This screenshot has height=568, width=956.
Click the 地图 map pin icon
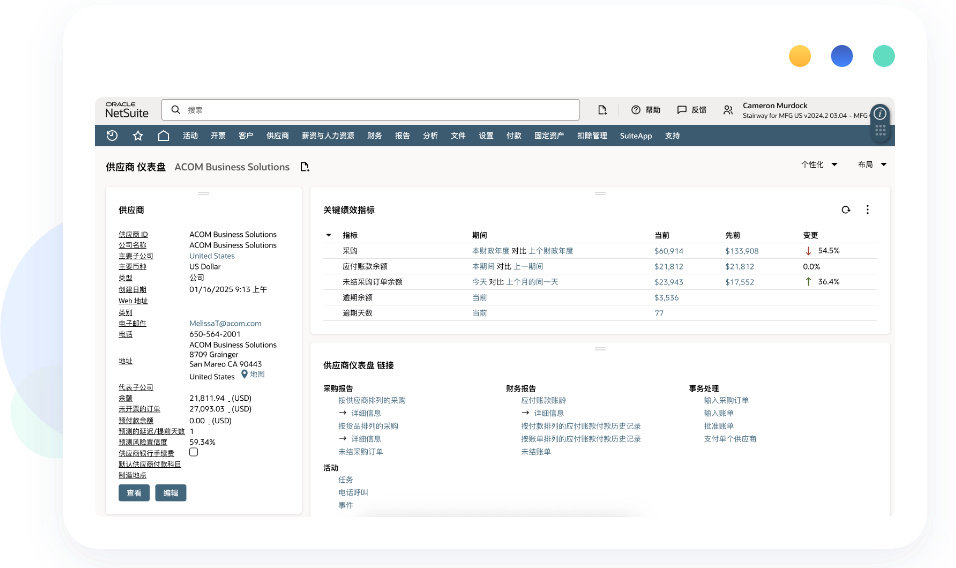(x=244, y=374)
